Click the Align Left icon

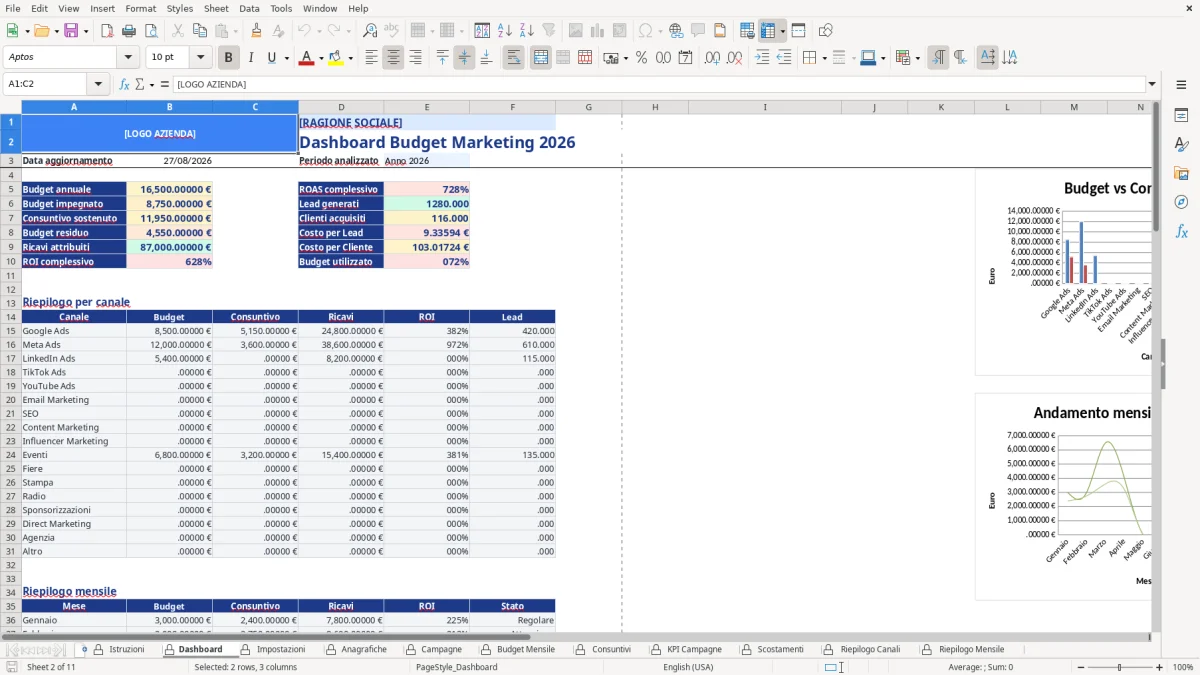tap(371, 58)
